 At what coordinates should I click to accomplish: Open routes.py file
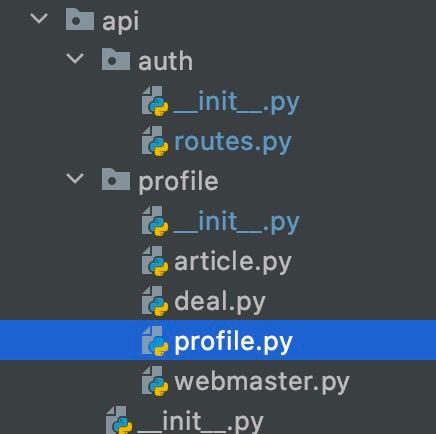[x=233, y=143]
